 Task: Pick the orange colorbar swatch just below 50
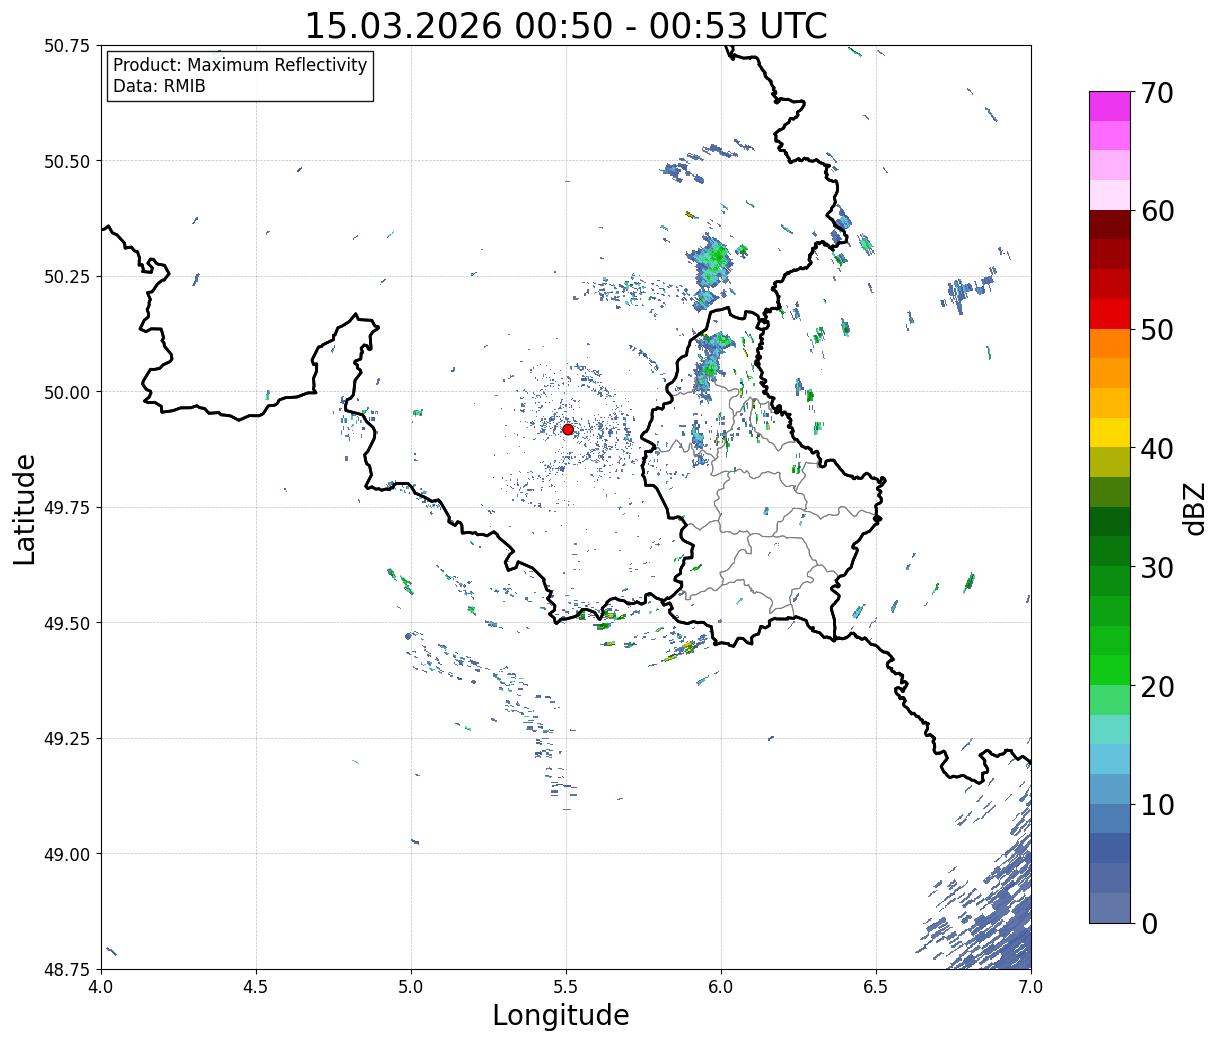[x=1110, y=344]
